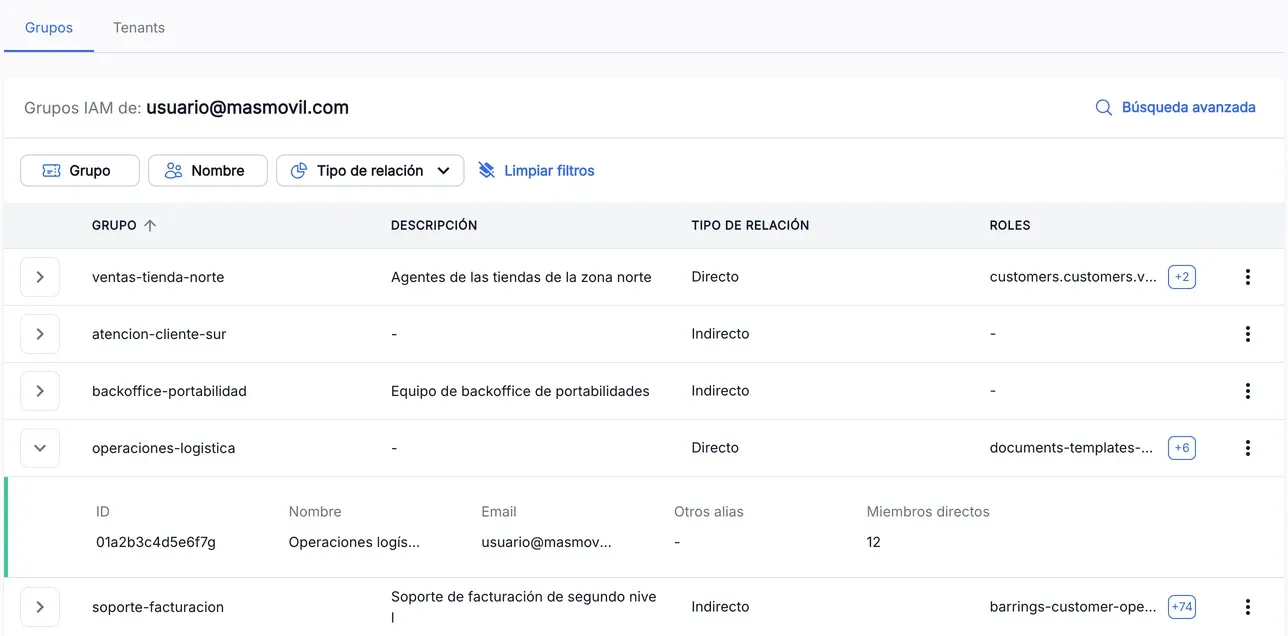Select the group name ventas-tienda-norte

coord(158,277)
